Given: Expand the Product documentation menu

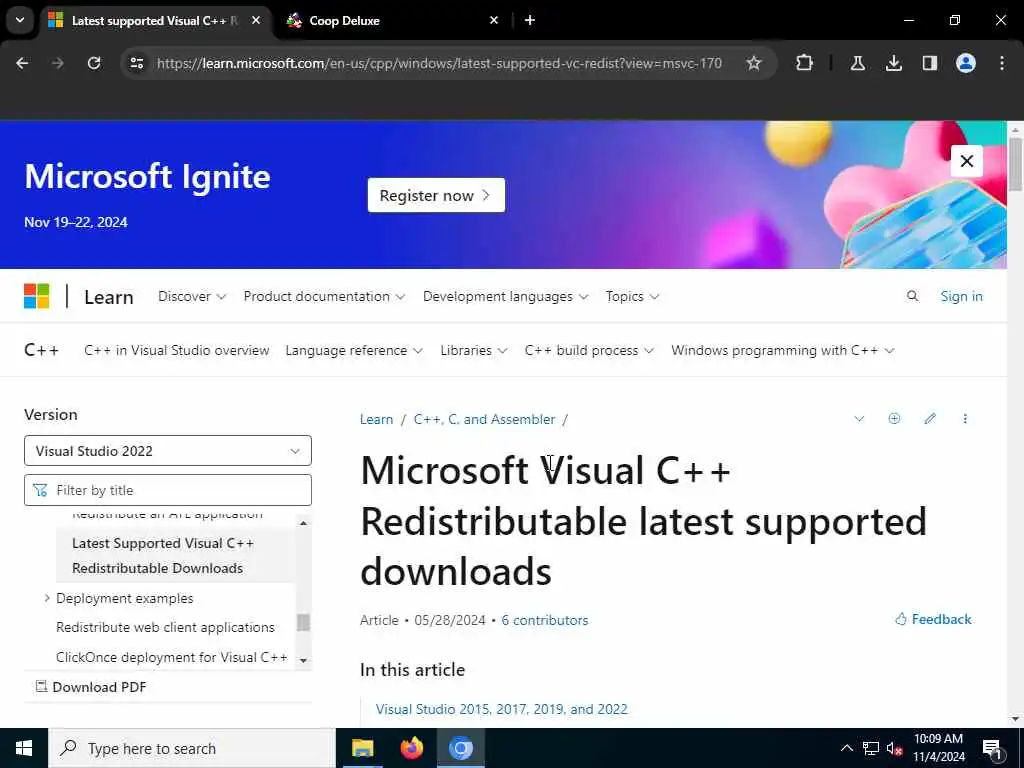Looking at the screenshot, I should [x=324, y=296].
